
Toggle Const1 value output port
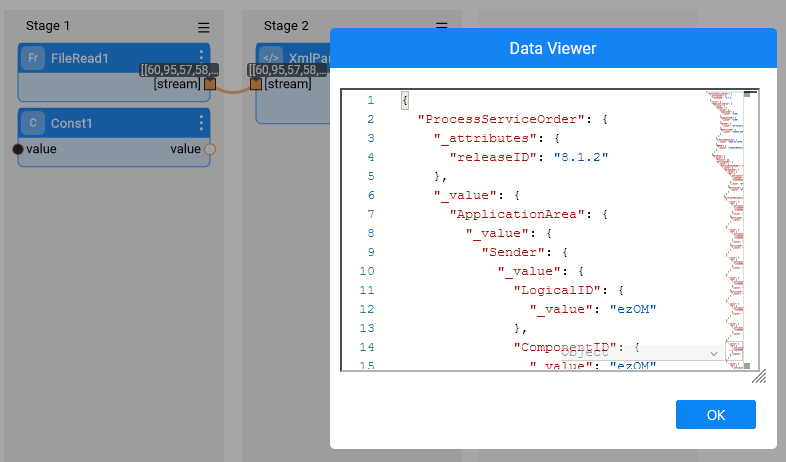coord(210,149)
